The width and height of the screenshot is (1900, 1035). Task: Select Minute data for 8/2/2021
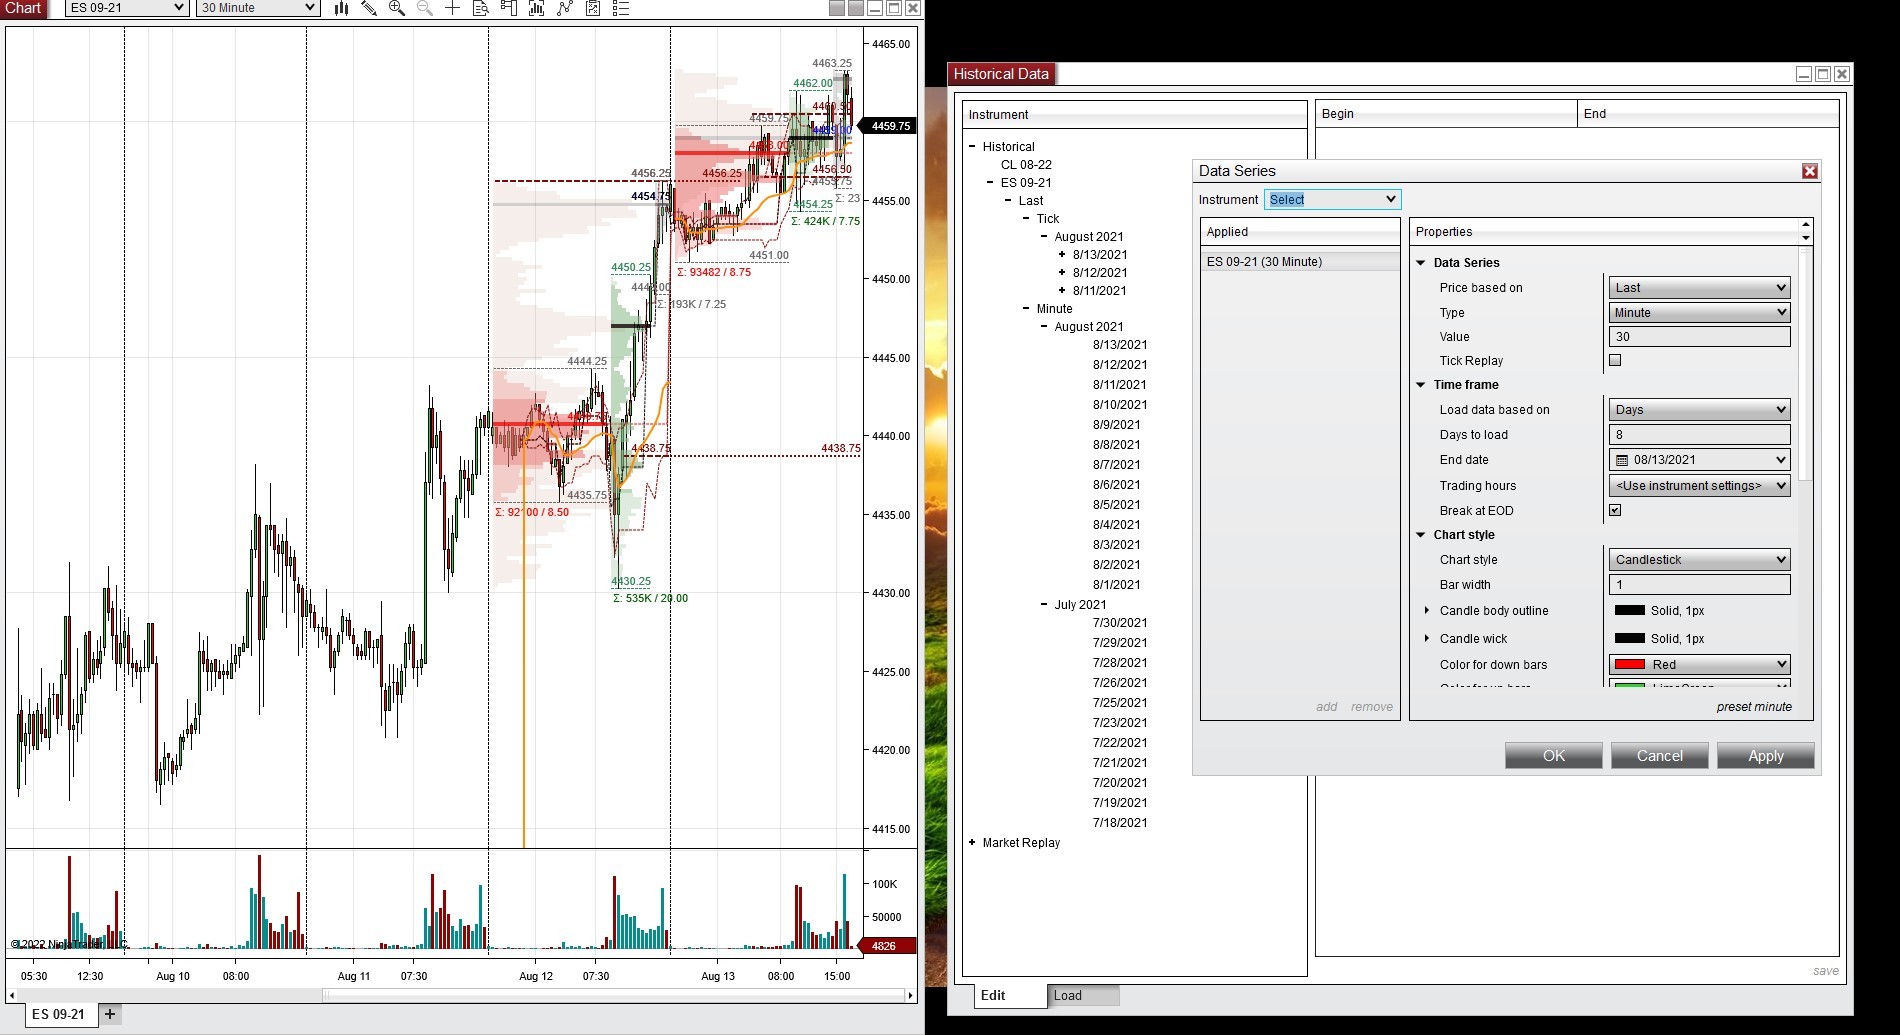pos(1116,565)
